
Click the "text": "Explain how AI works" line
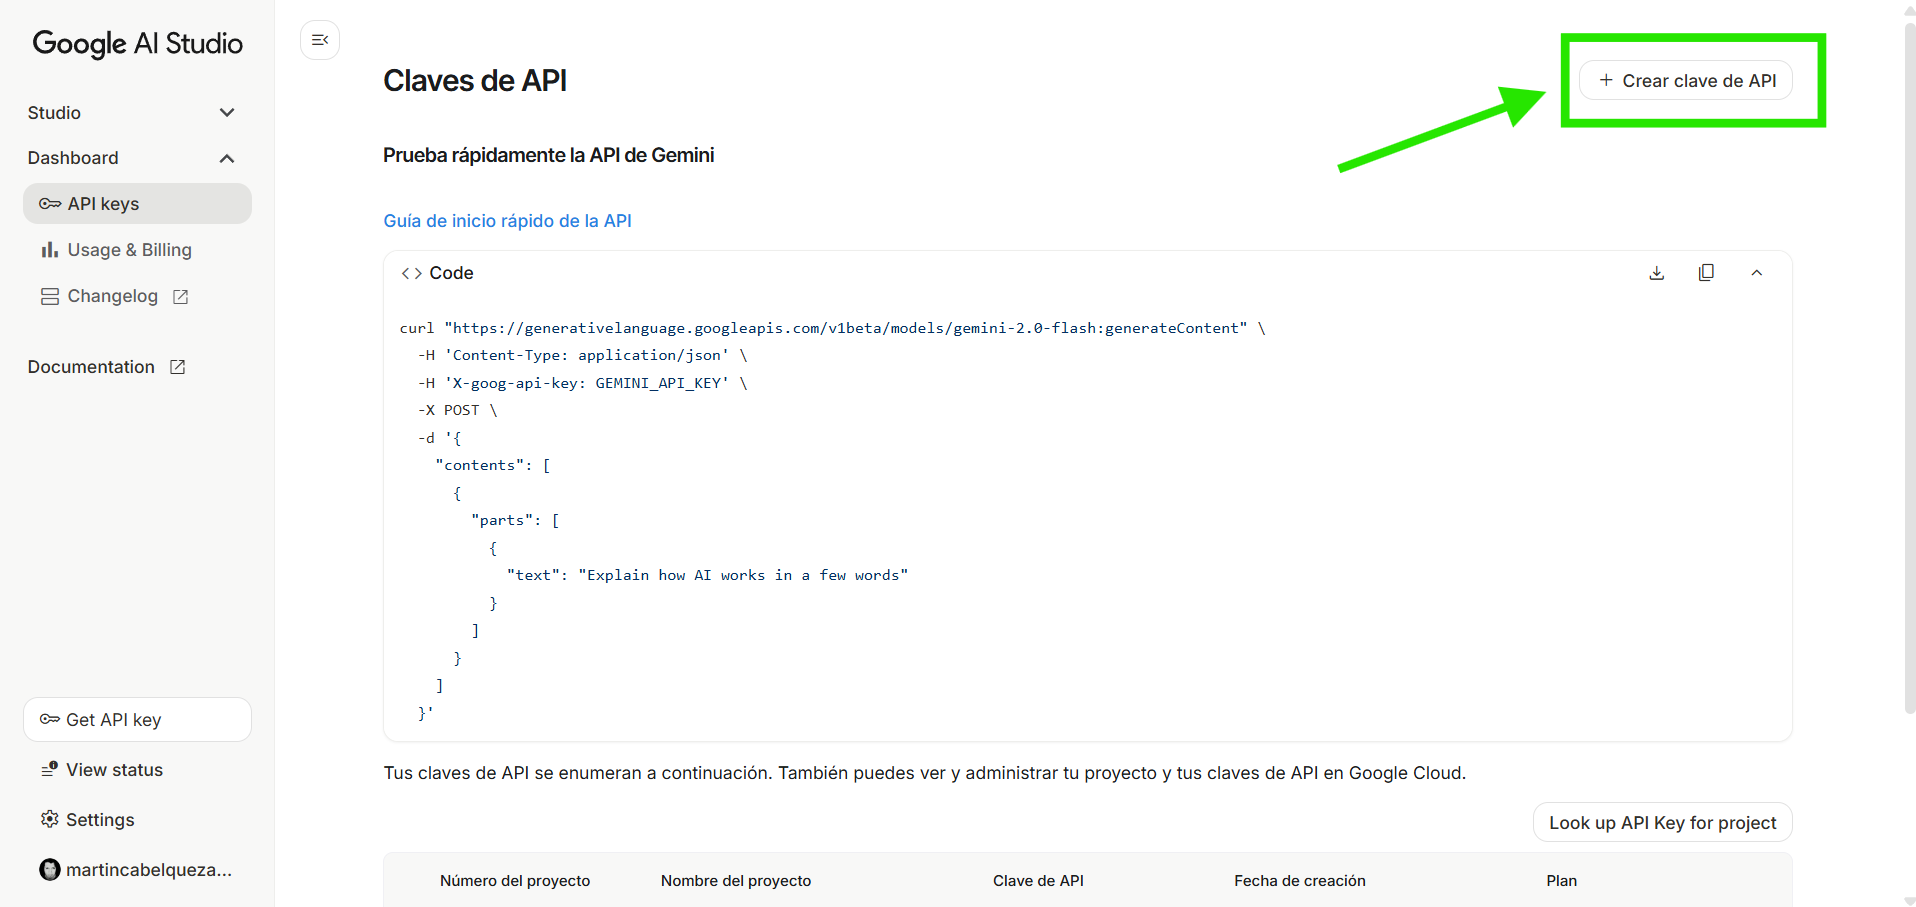708,575
